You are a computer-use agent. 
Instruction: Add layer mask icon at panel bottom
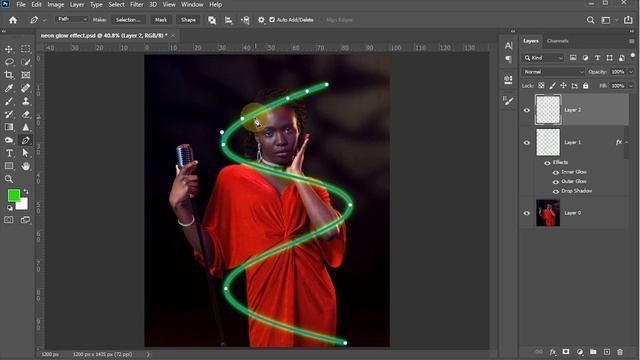tap(566, 352)
